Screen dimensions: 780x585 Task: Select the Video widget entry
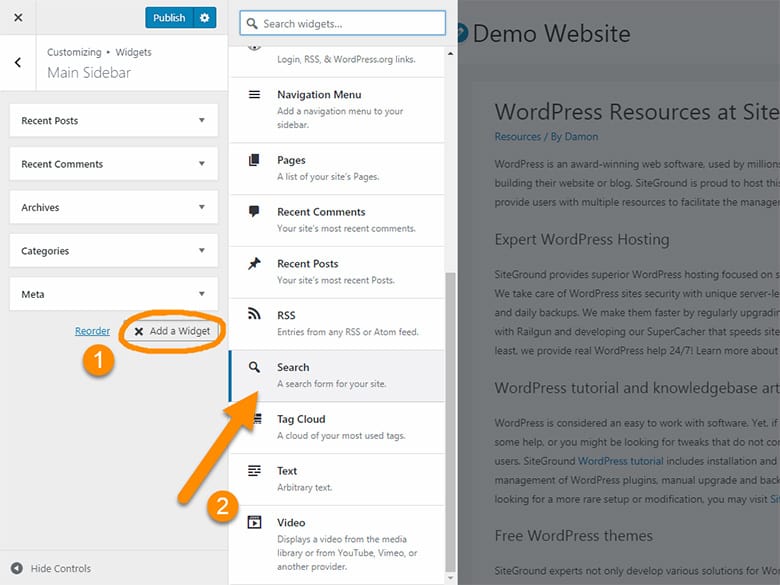pyautogui.click(x=337, y=544)
